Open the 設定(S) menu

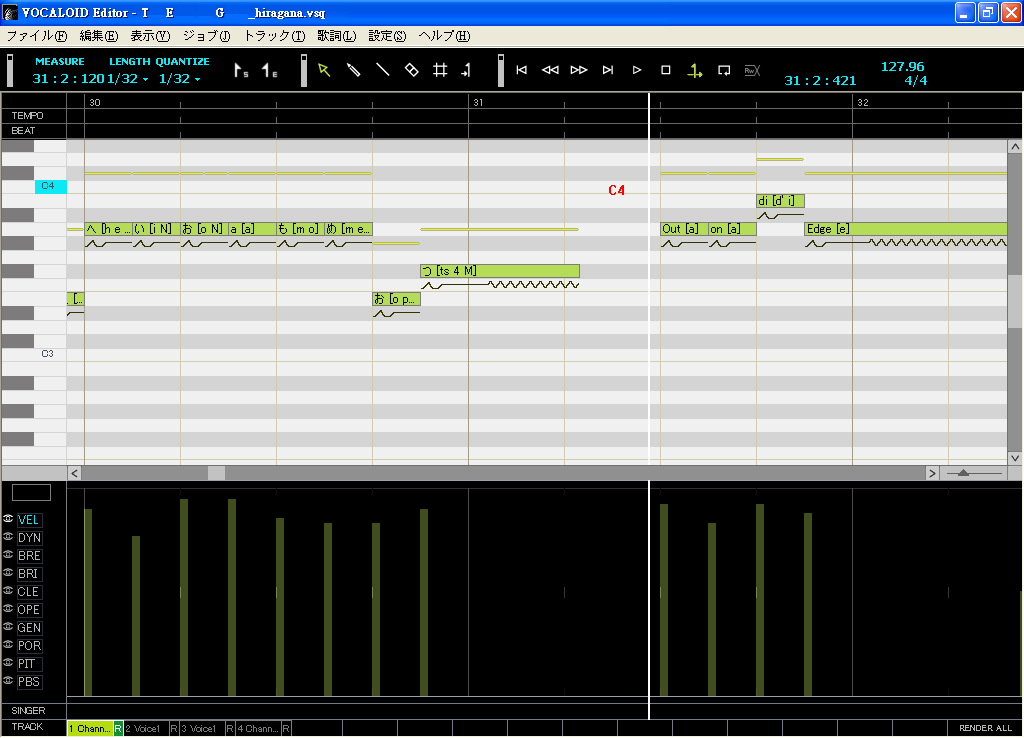pos(387,36)
